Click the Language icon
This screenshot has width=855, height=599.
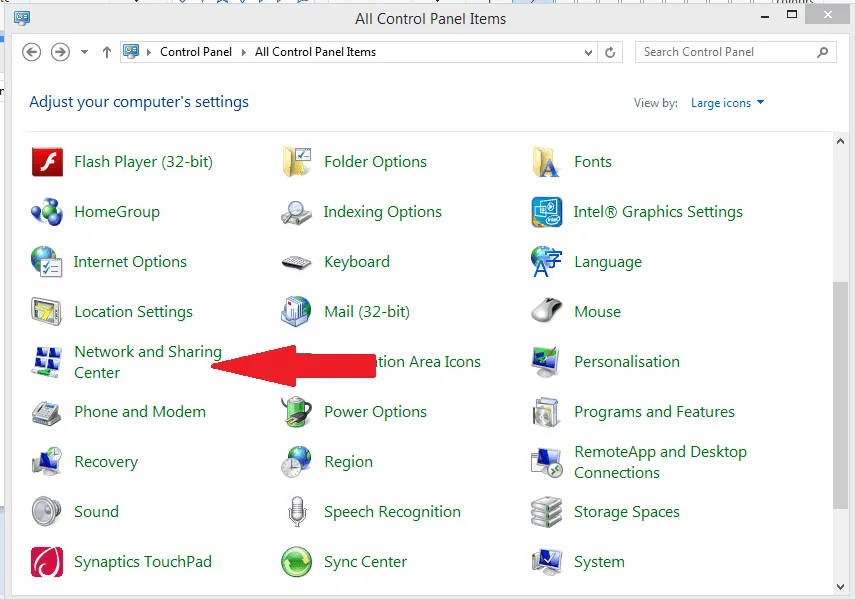click(x=546, y=262)
